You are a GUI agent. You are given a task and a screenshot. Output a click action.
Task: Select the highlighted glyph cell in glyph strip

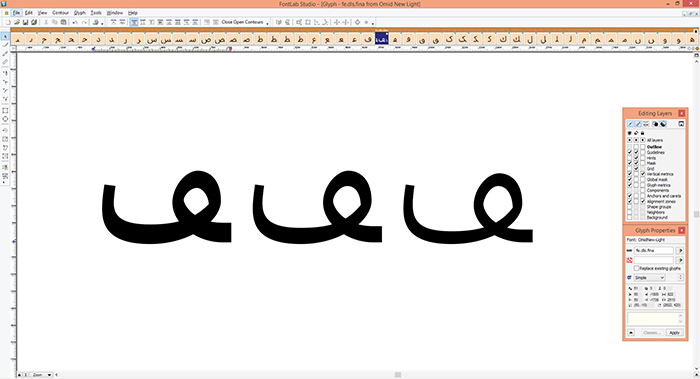click(x=382, y=39)
